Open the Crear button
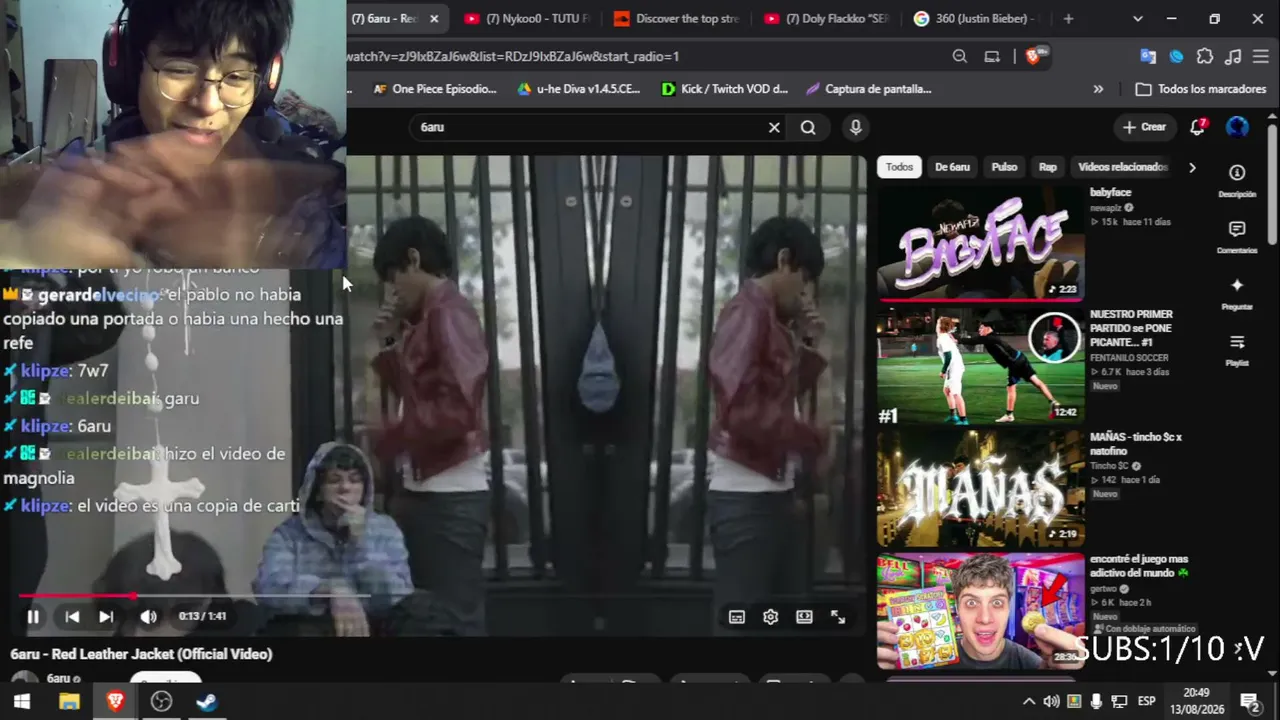 pyautogui.click(x=1145, y=127)
